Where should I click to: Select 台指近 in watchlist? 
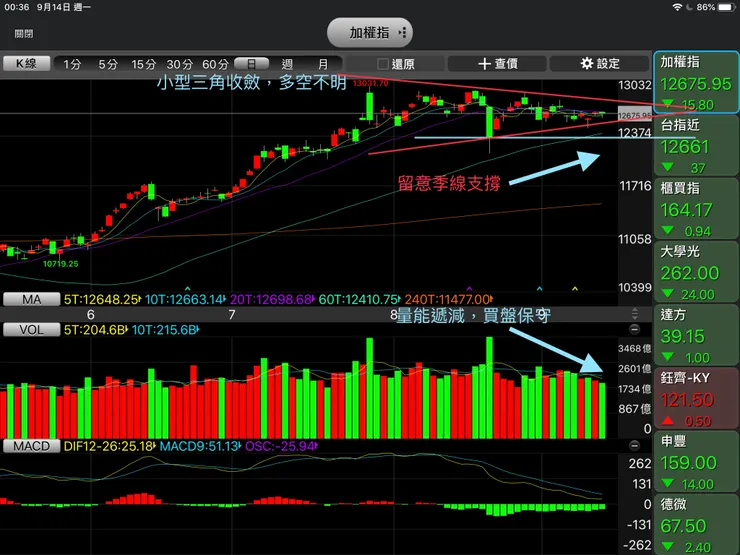click(x=696, y=145)
